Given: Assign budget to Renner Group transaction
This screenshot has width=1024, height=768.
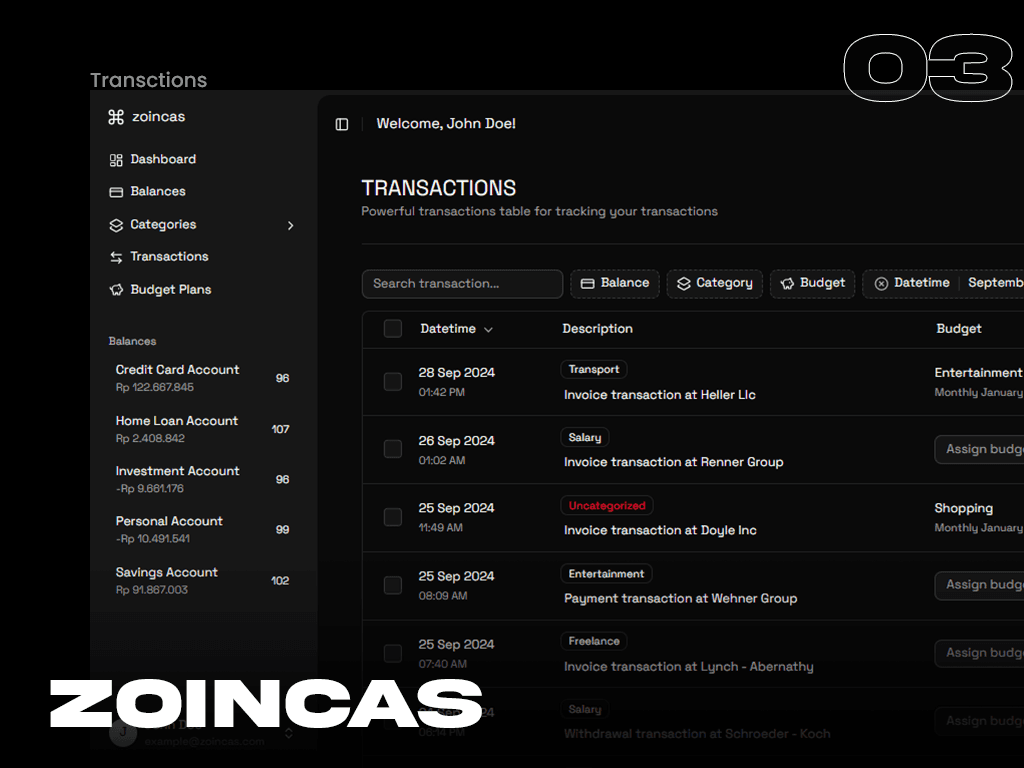Looking at the screenshot, I should pos(980,449).
